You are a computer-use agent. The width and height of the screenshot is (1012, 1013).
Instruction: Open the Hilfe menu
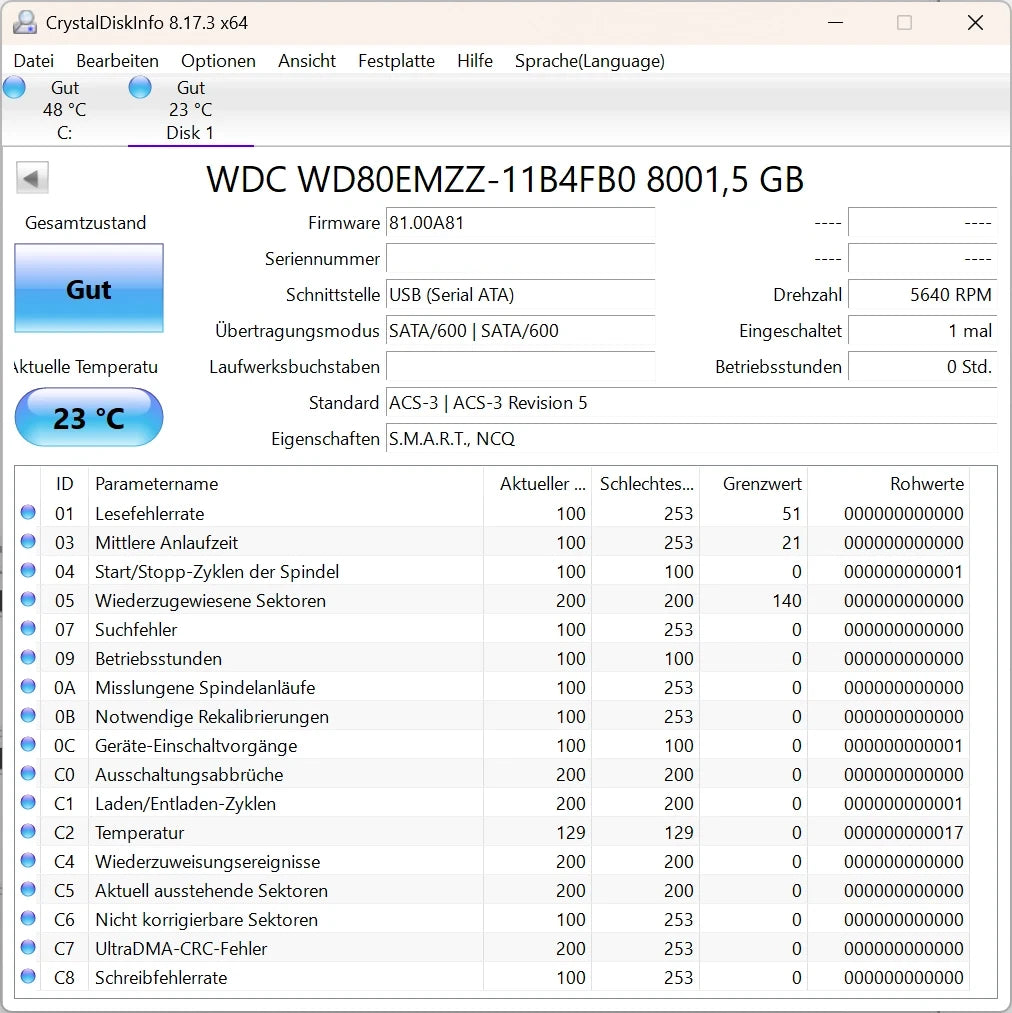474,61
